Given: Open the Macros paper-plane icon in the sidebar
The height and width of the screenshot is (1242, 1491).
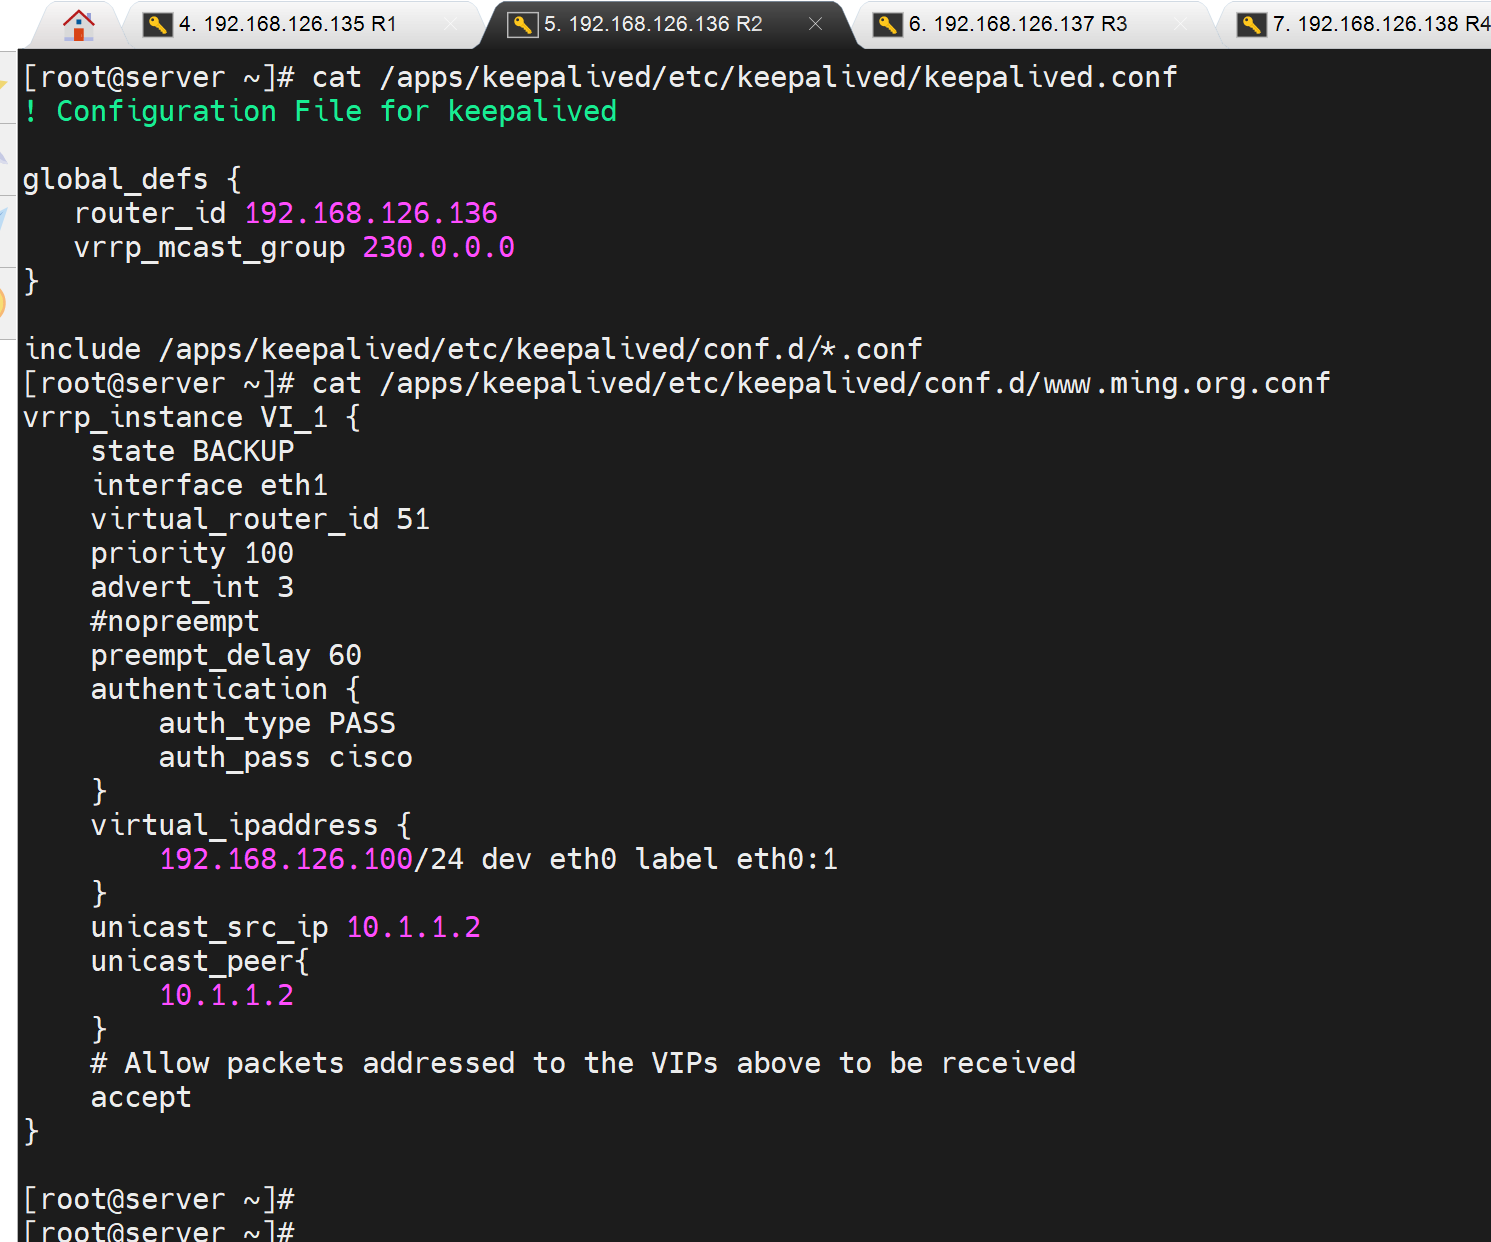Looking at the screenshot, I should click(x=5, y=222).
